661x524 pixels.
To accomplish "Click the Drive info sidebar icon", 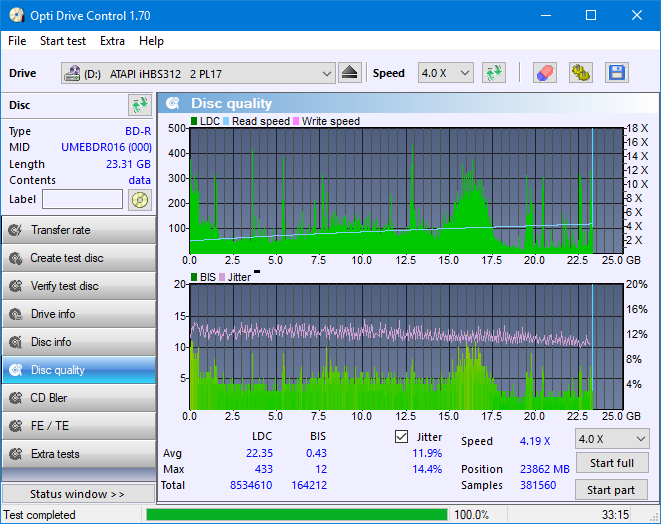I will [16, 314].
